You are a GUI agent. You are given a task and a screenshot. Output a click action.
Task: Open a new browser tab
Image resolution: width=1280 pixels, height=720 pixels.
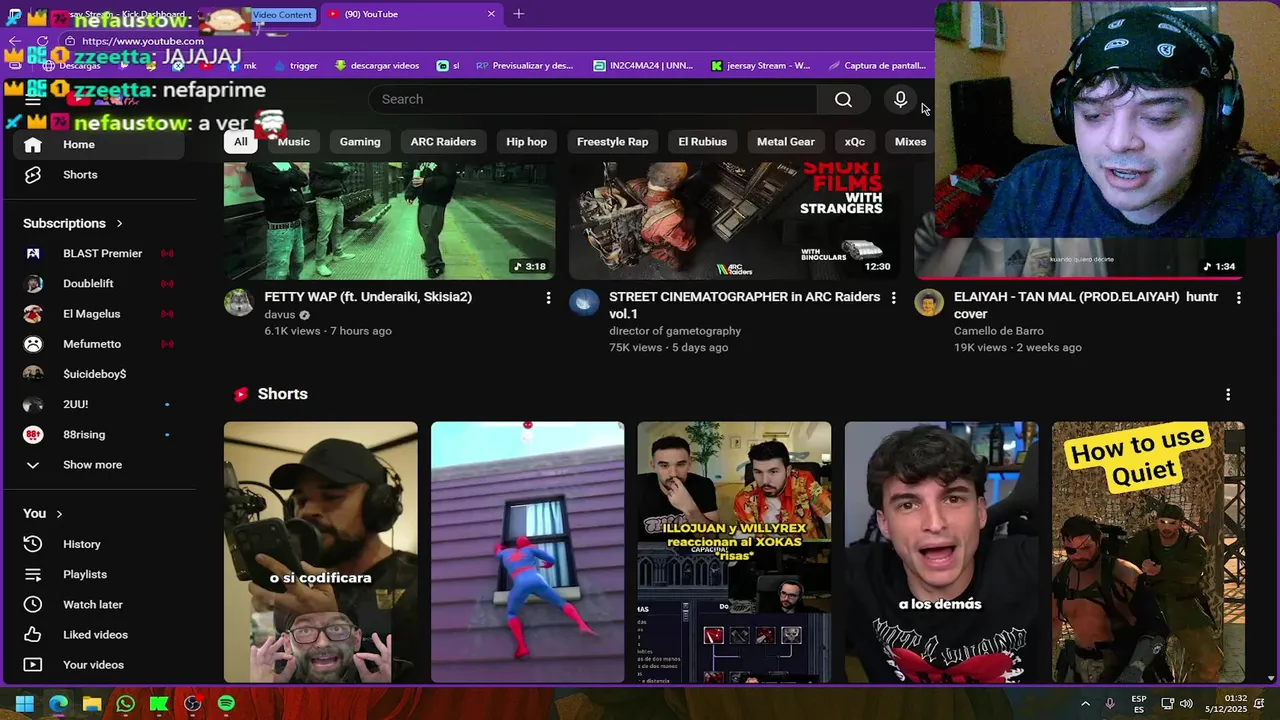click(518, 14)
